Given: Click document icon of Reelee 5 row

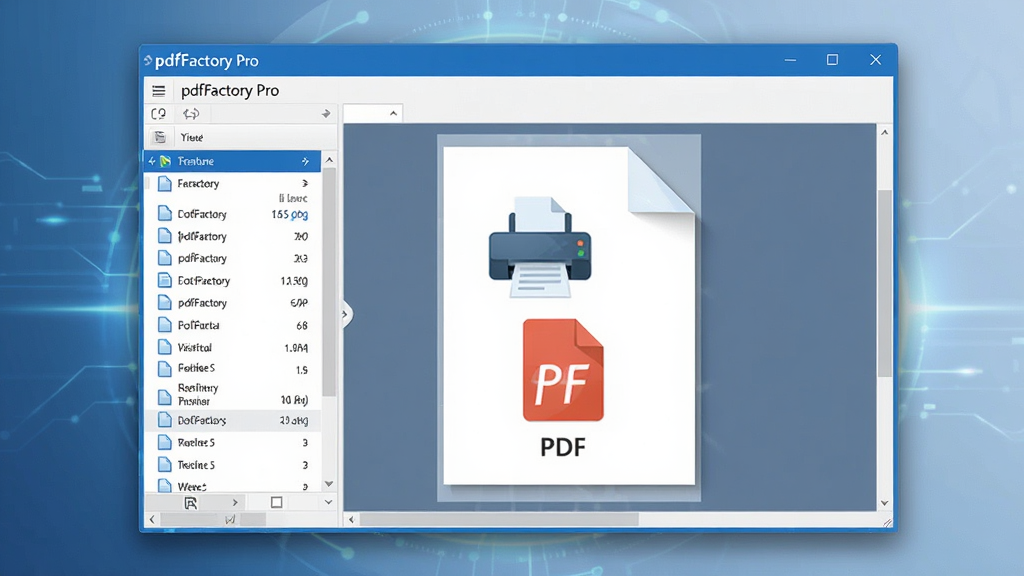Looking at the screenshot, I should [165, 442].
